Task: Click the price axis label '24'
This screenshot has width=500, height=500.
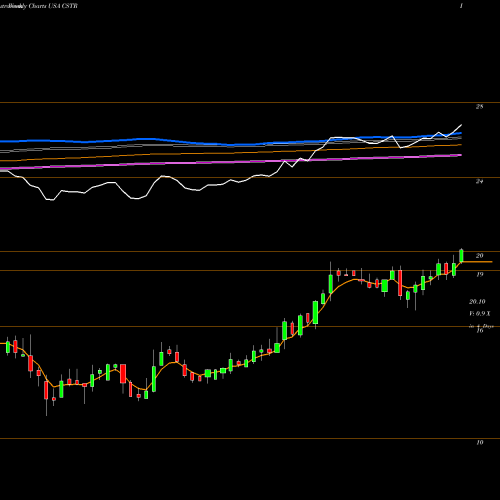Action: coord(479,181)
